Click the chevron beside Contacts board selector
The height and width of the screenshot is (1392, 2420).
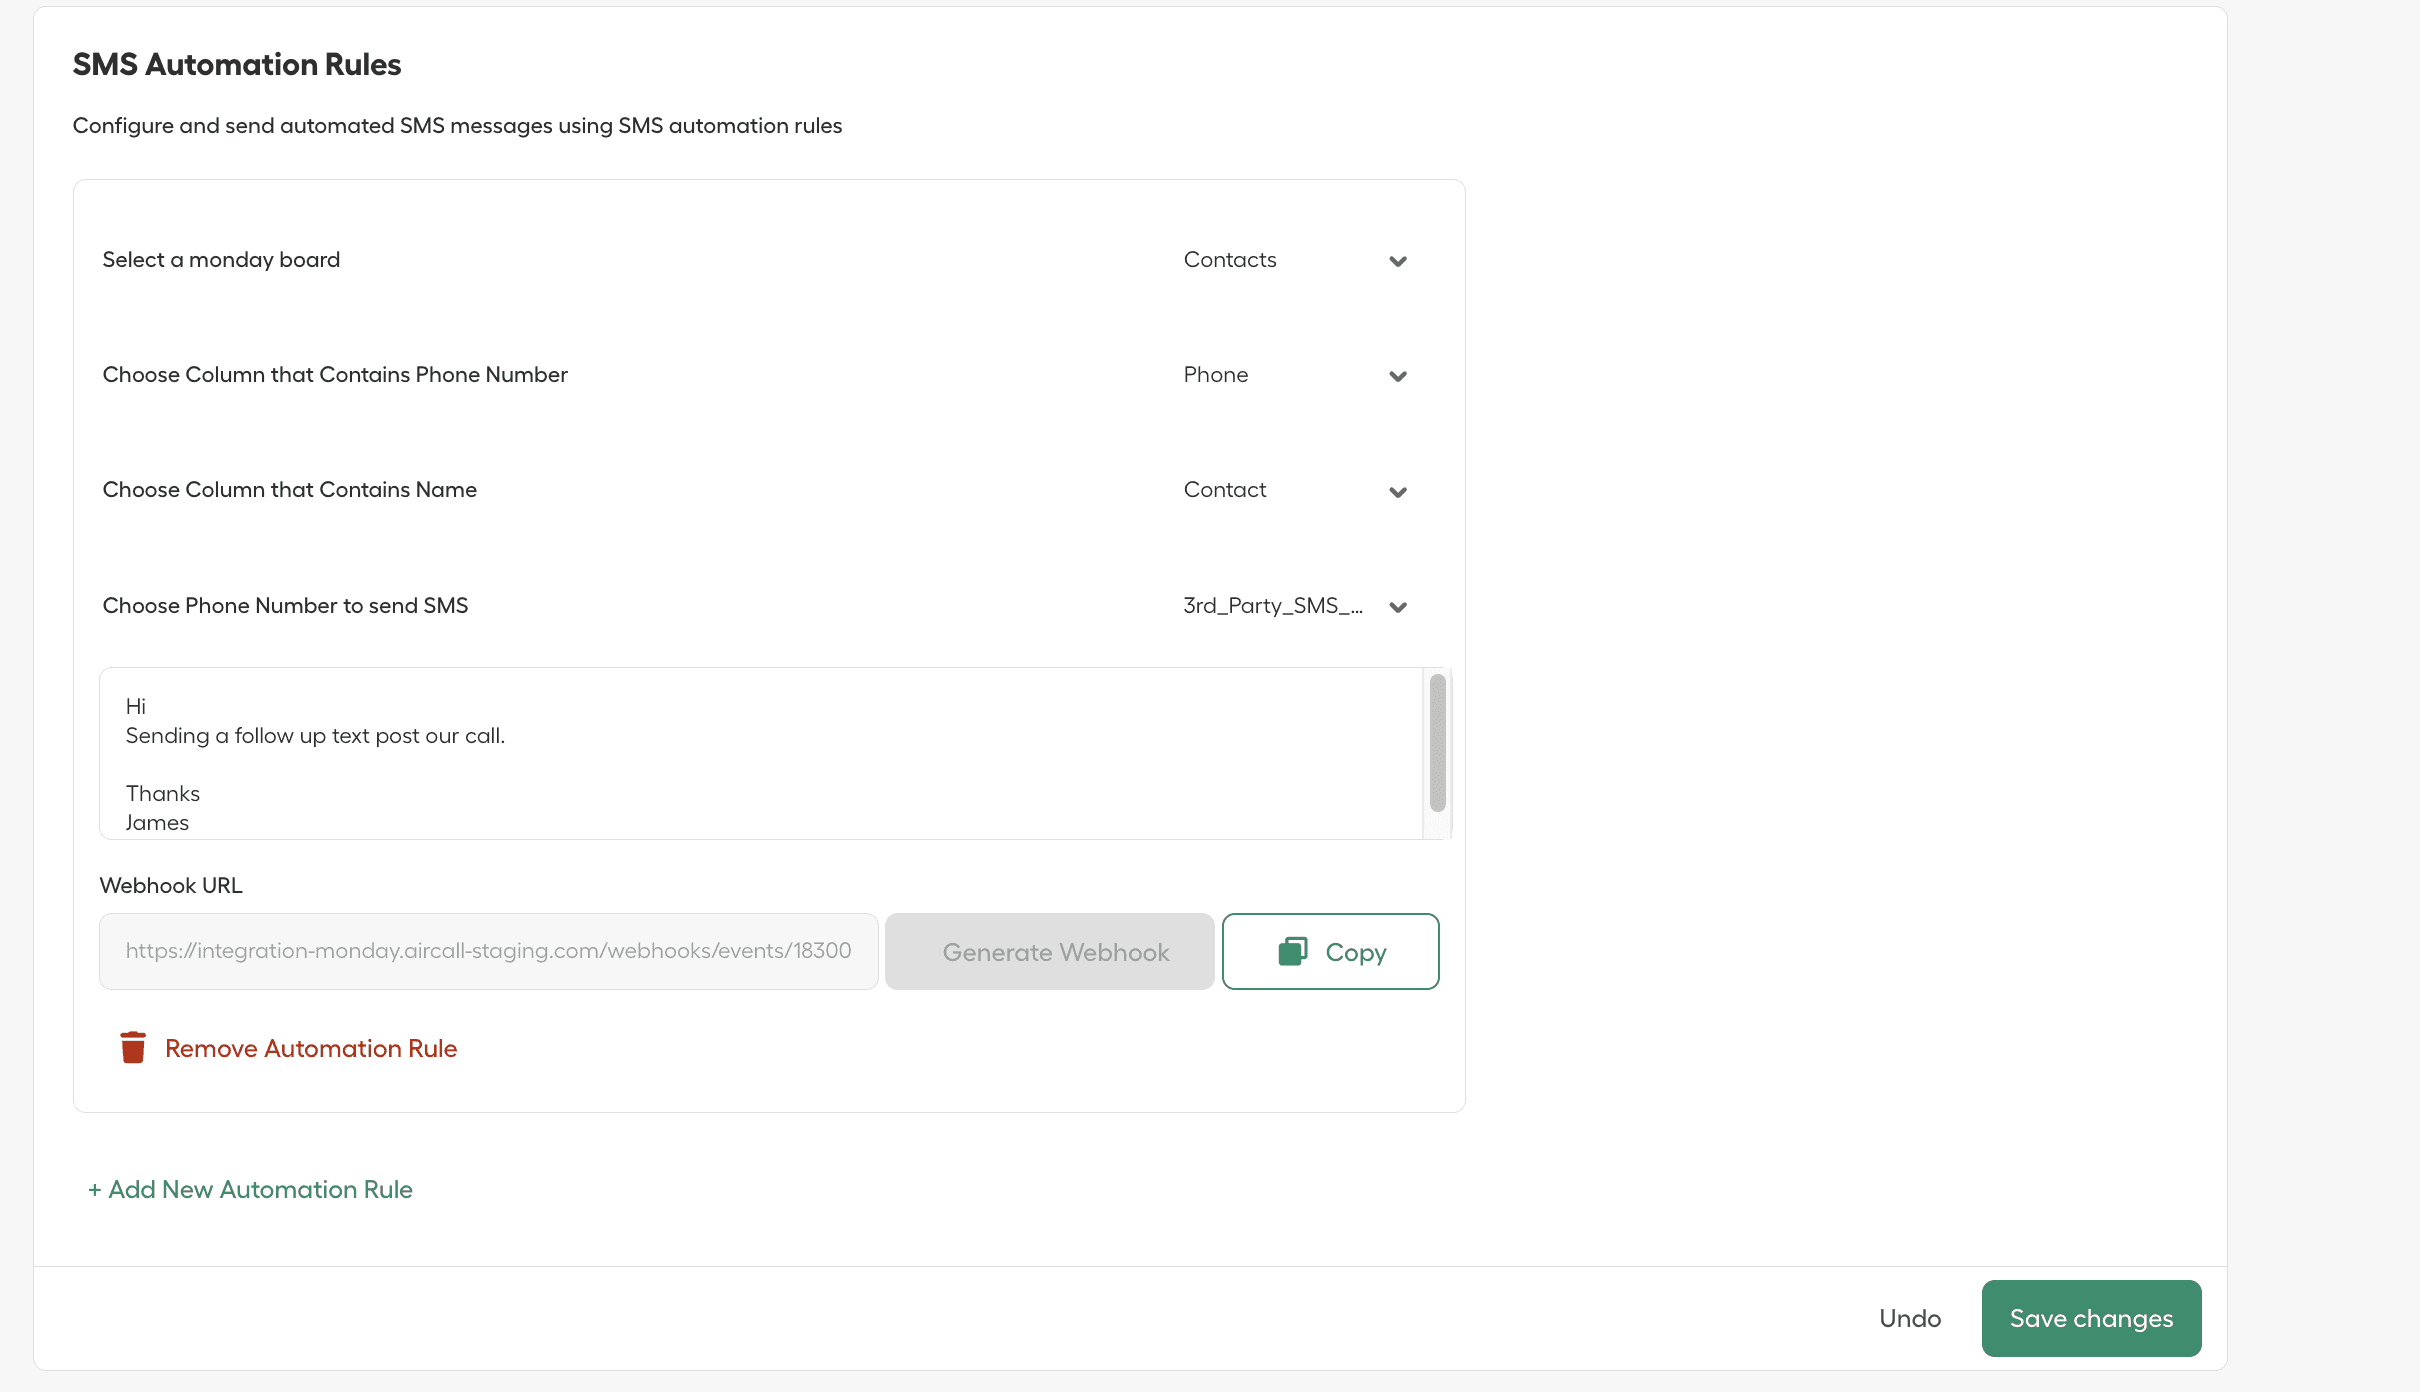pos(1398,261)
